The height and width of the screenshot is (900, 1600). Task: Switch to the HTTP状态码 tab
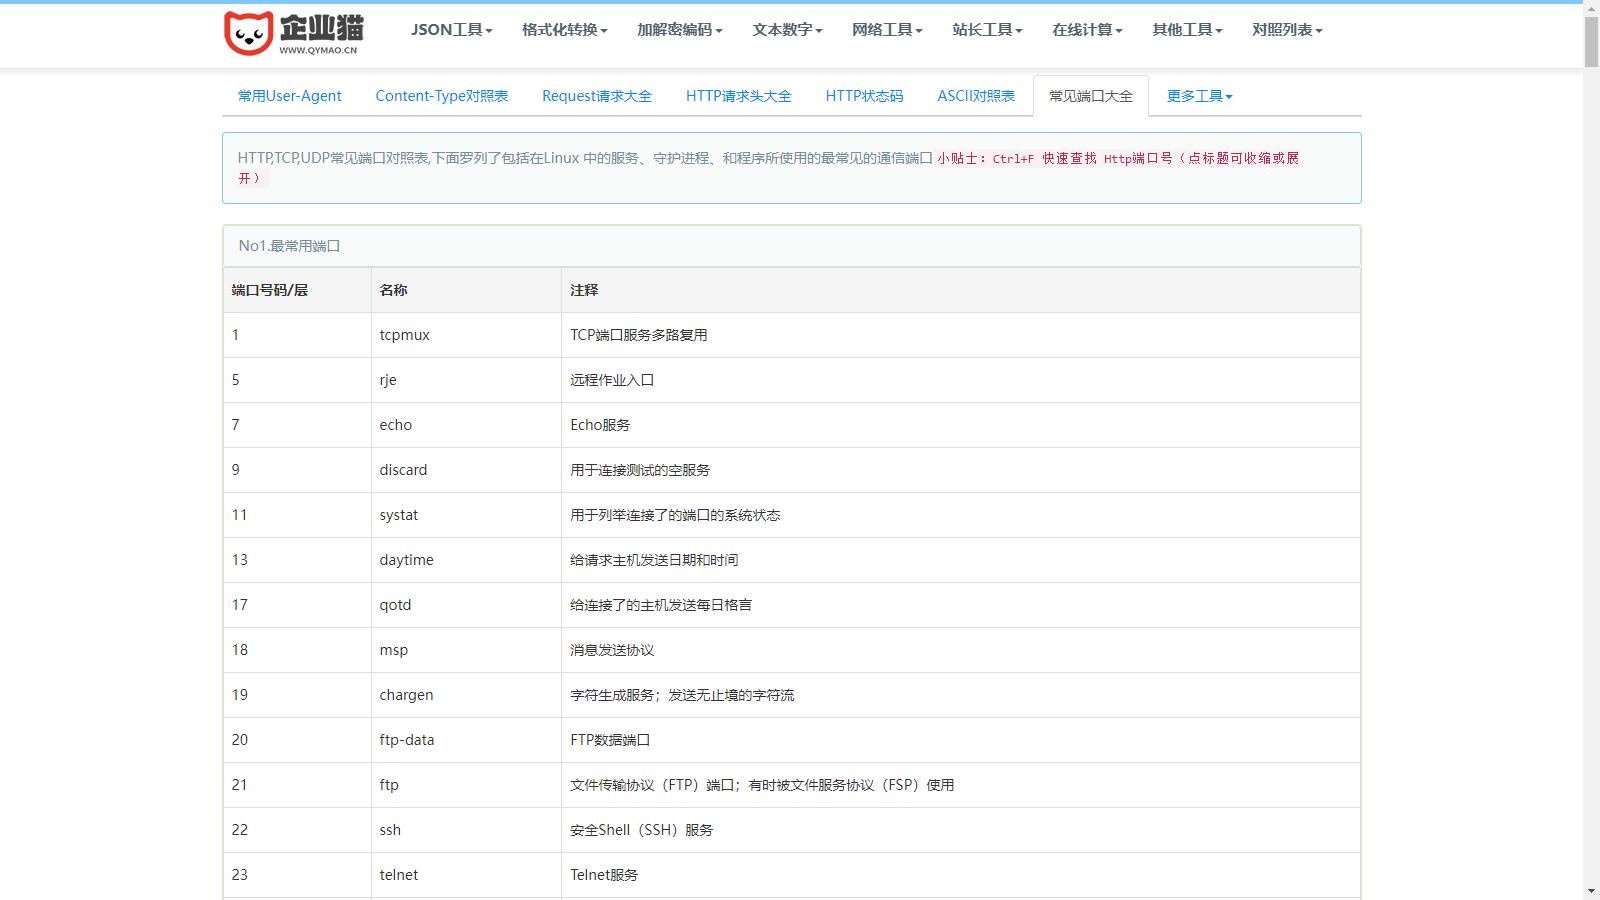coord(864,96)
